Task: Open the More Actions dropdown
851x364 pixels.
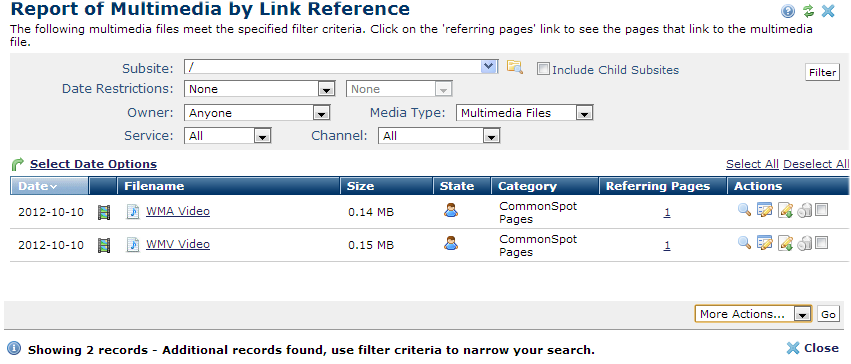Action: [x=753, y=314]
